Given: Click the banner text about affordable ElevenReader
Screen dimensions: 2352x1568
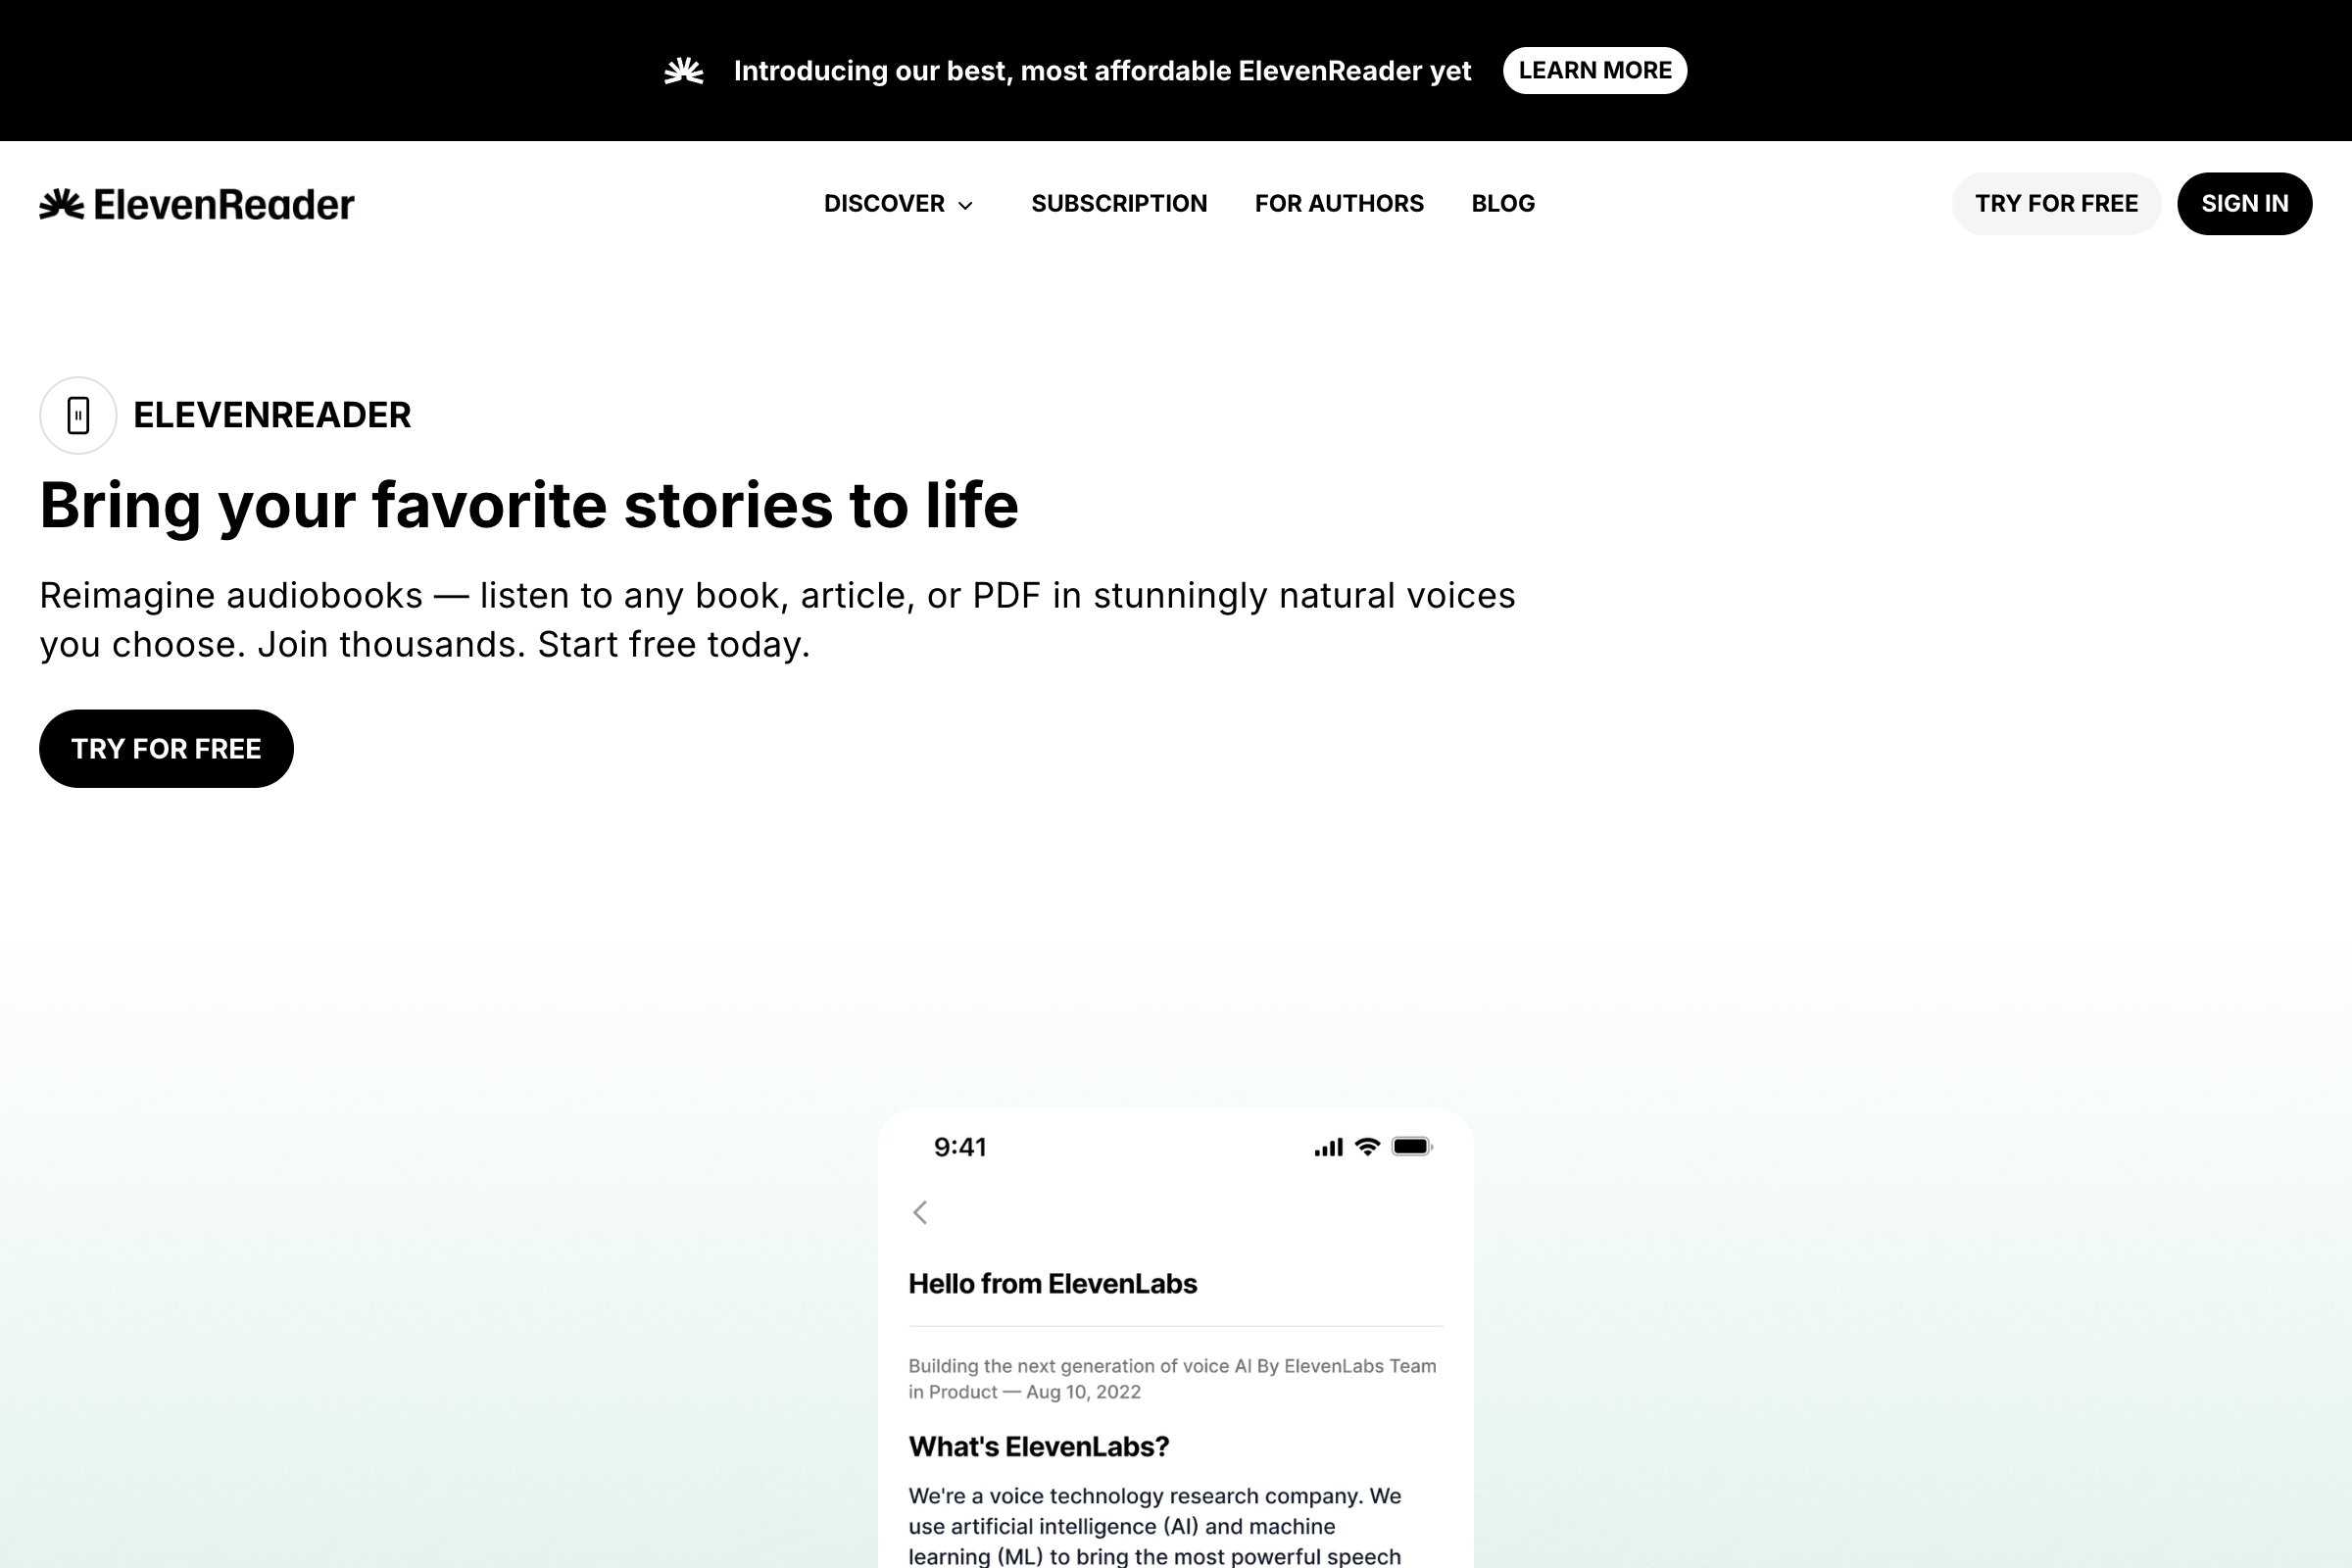Looking at the screenshot, I should coord(1102,71).
